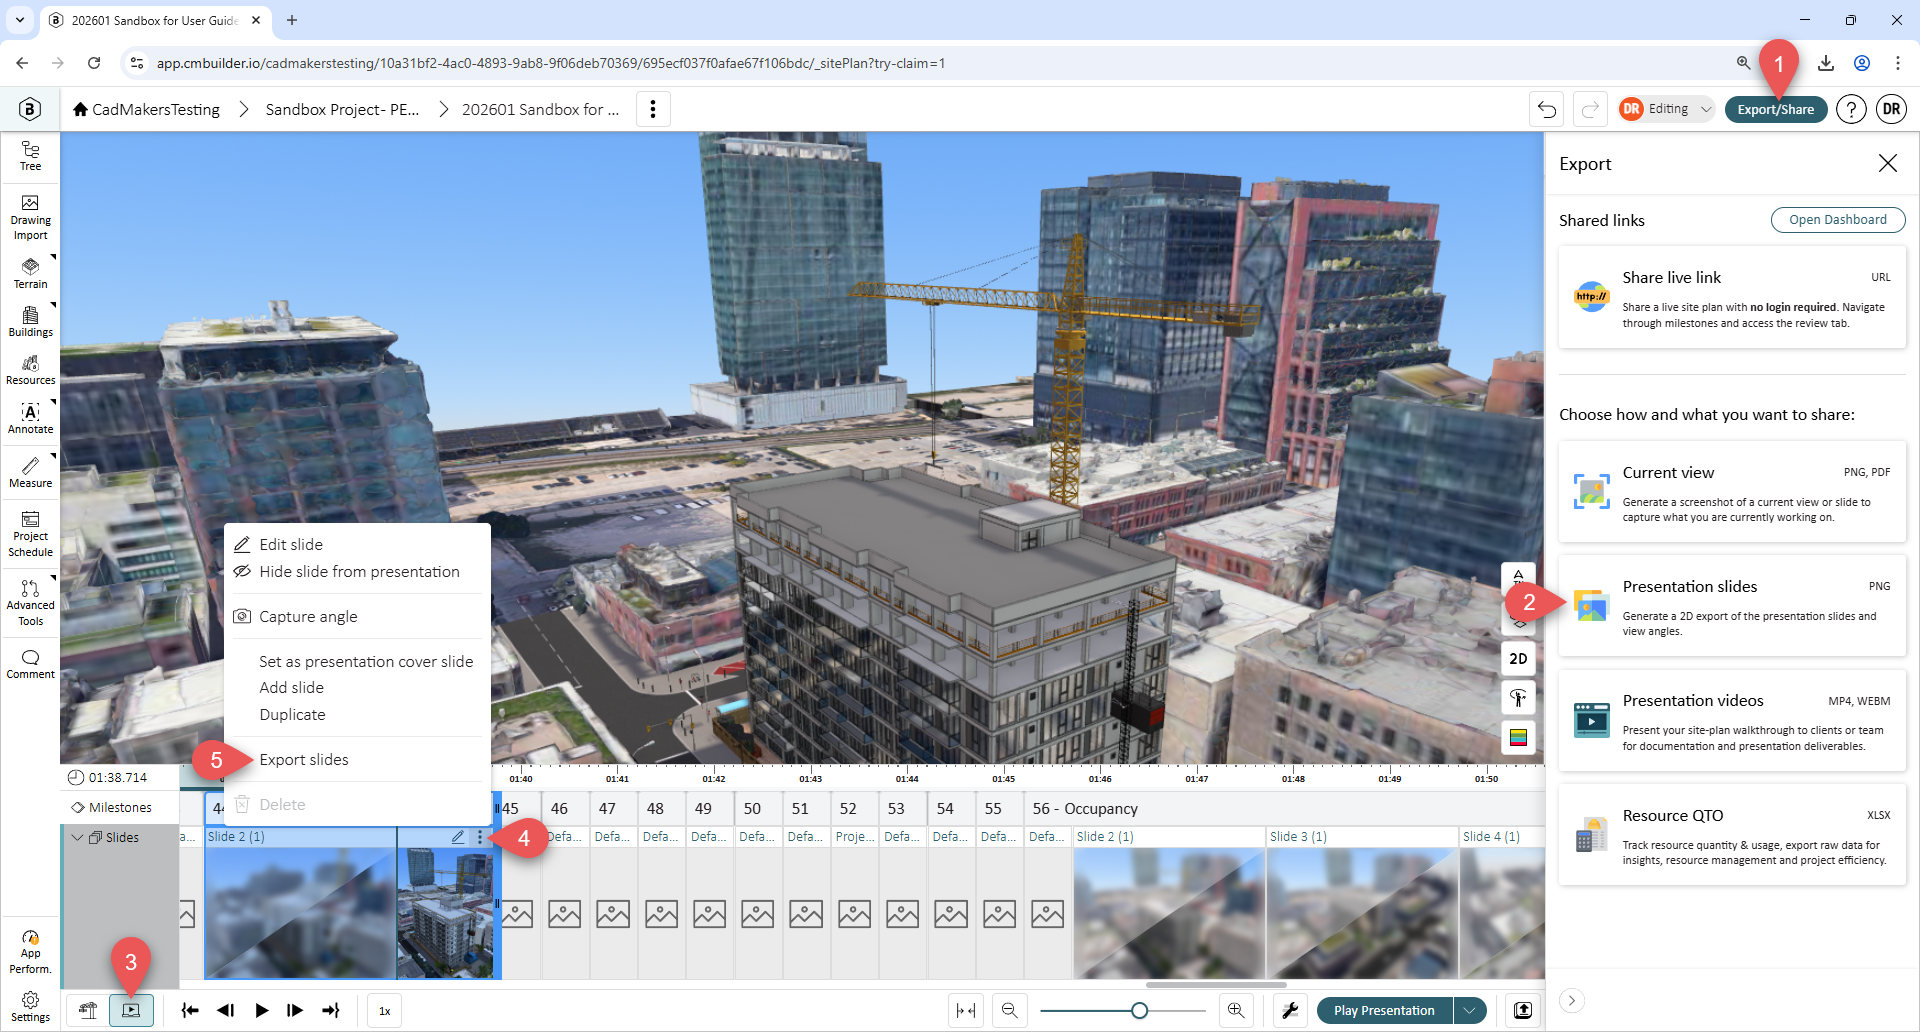Click the Play Presentation button
The width and height of the screenshot is (1920, 1032).
point(1384,1010)
